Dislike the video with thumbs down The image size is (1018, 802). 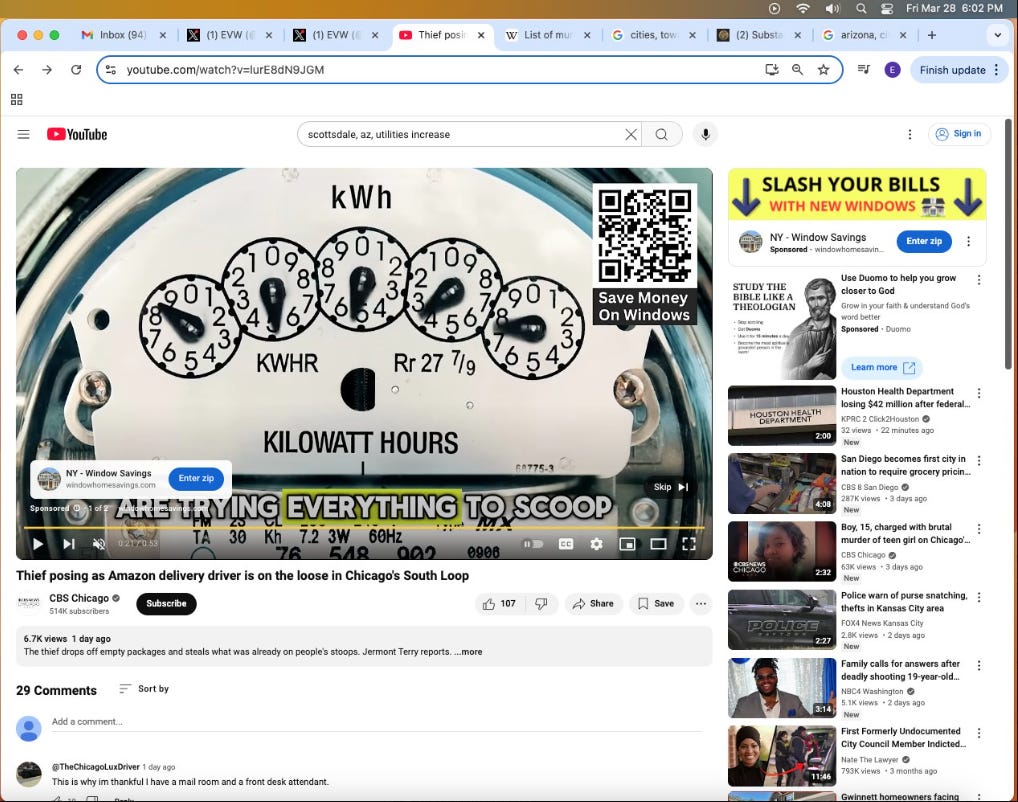coord(541,604)
